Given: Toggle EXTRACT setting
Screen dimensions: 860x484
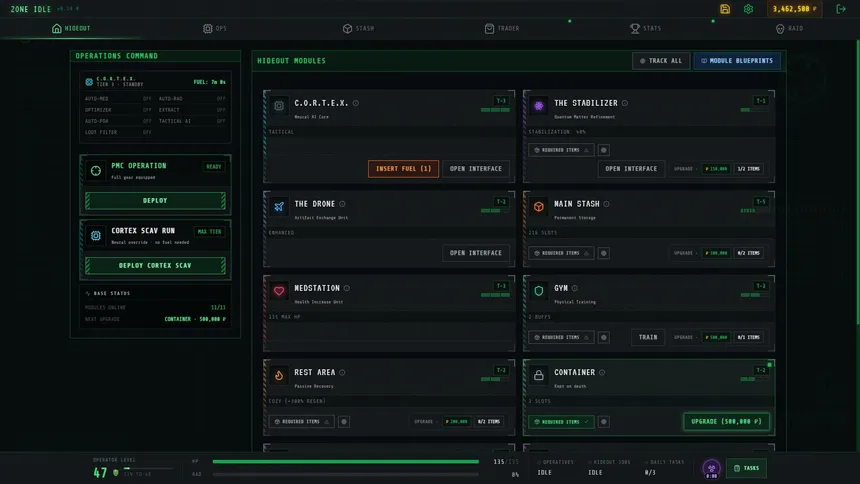Looking at the screenshot, I should 192,110.
